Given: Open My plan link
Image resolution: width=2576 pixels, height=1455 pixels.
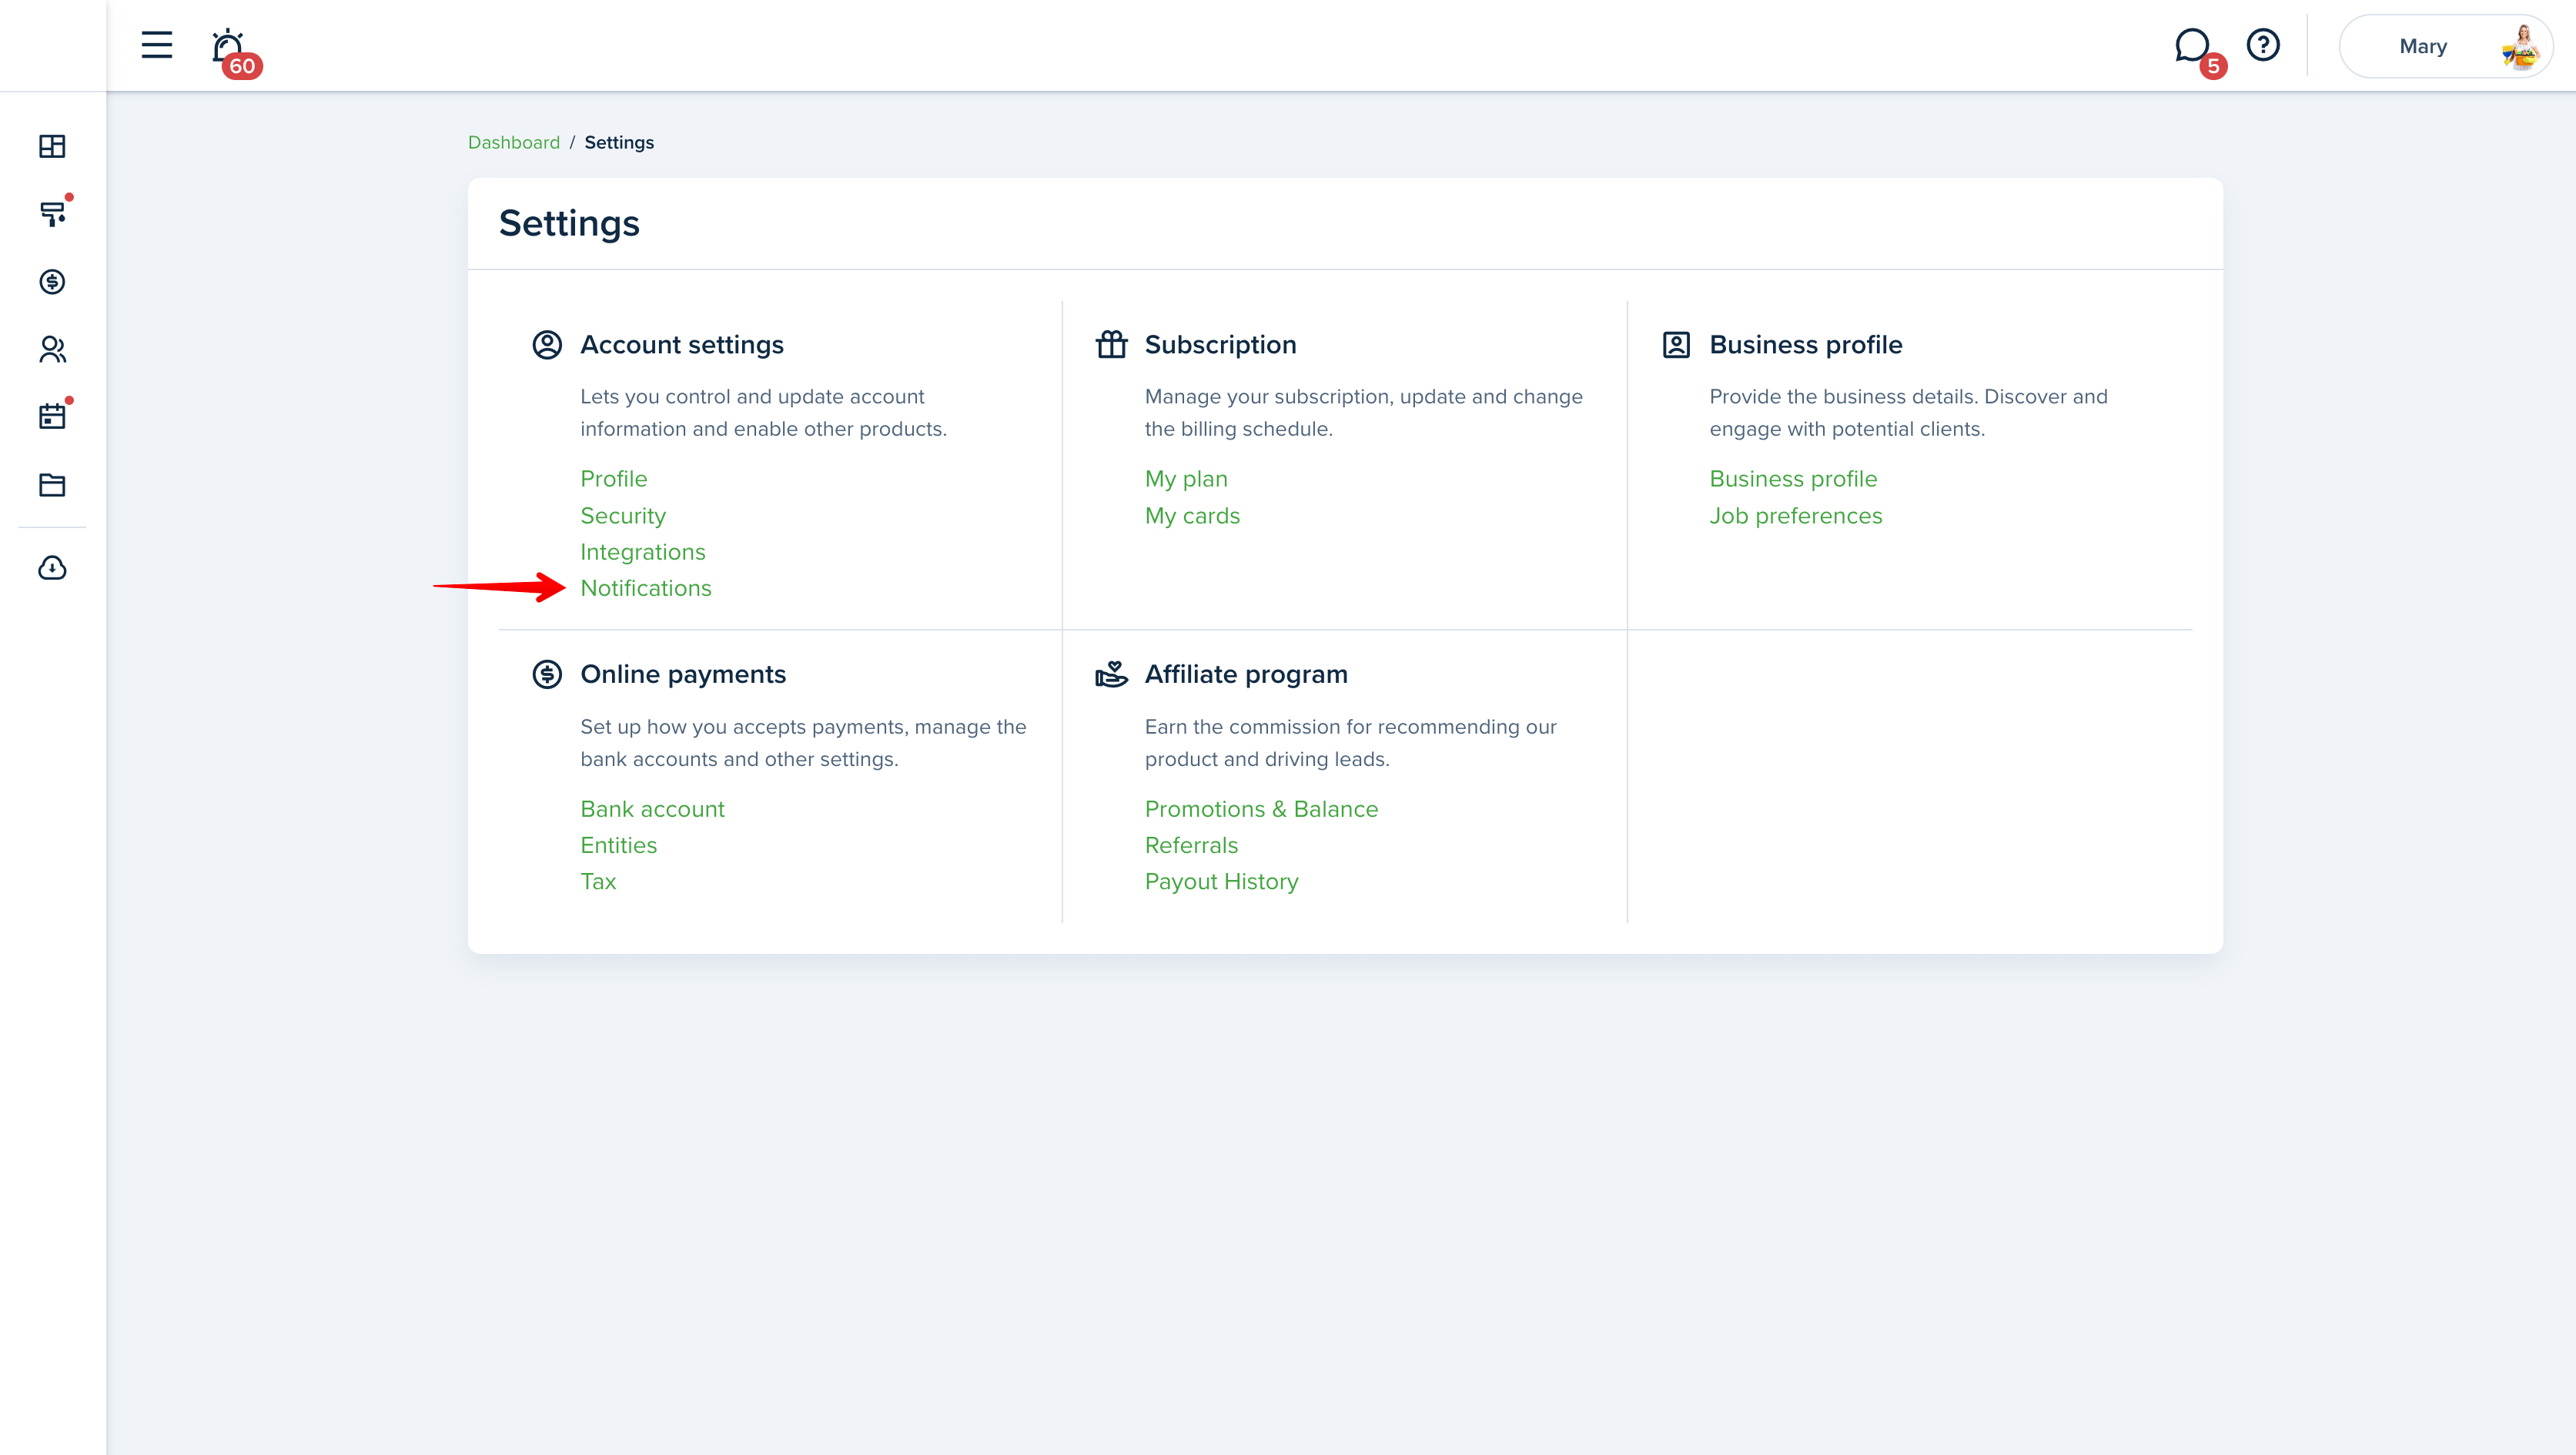Looking at the screenshot, I should [x=1186, y=479].
